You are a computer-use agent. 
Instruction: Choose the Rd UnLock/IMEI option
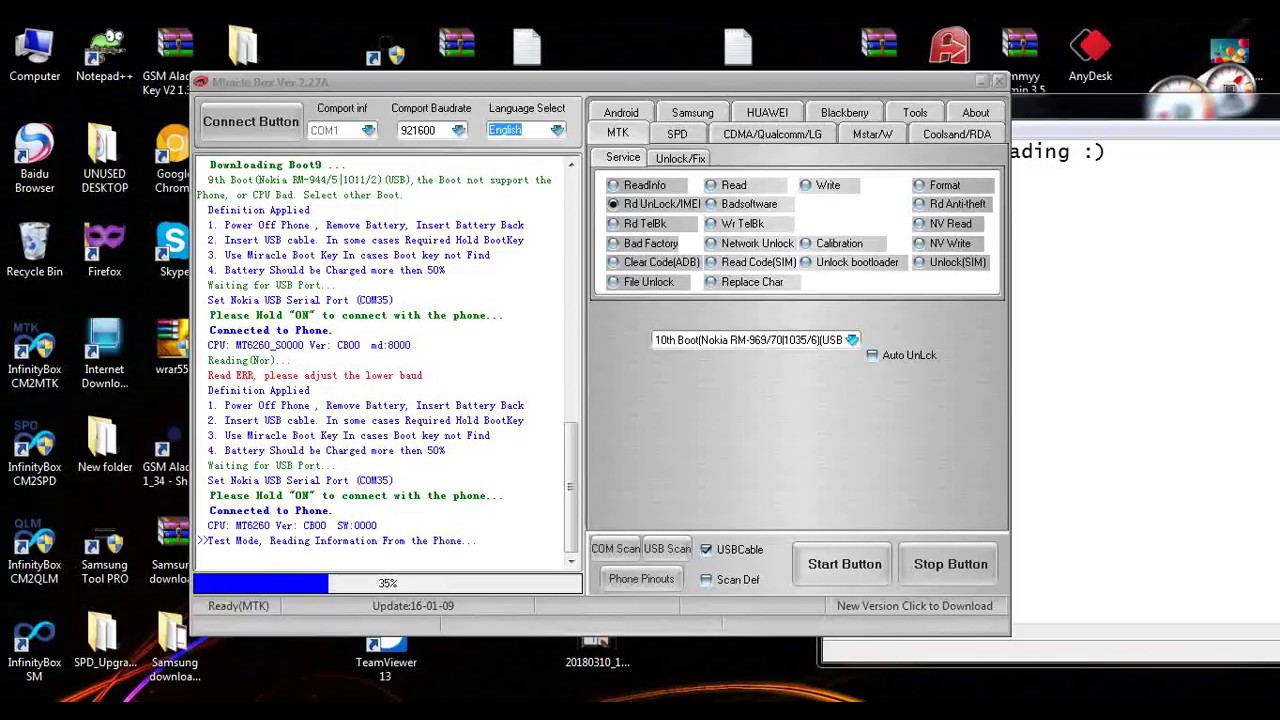click(x=654, y=204)
